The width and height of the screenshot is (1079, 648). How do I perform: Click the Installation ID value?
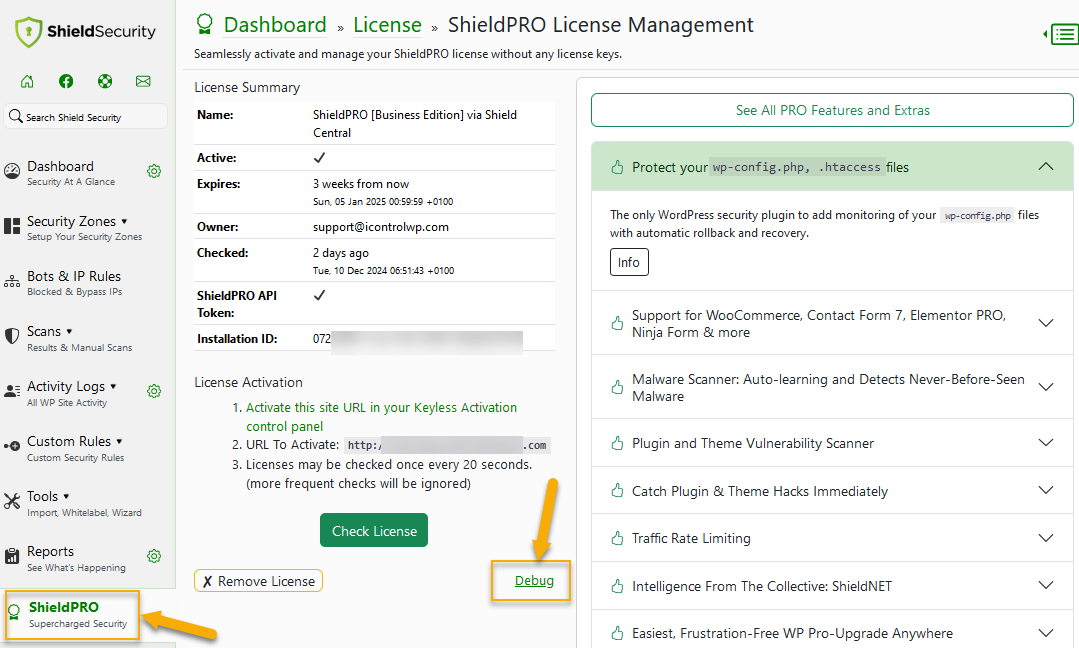click(x=418, y=339)
